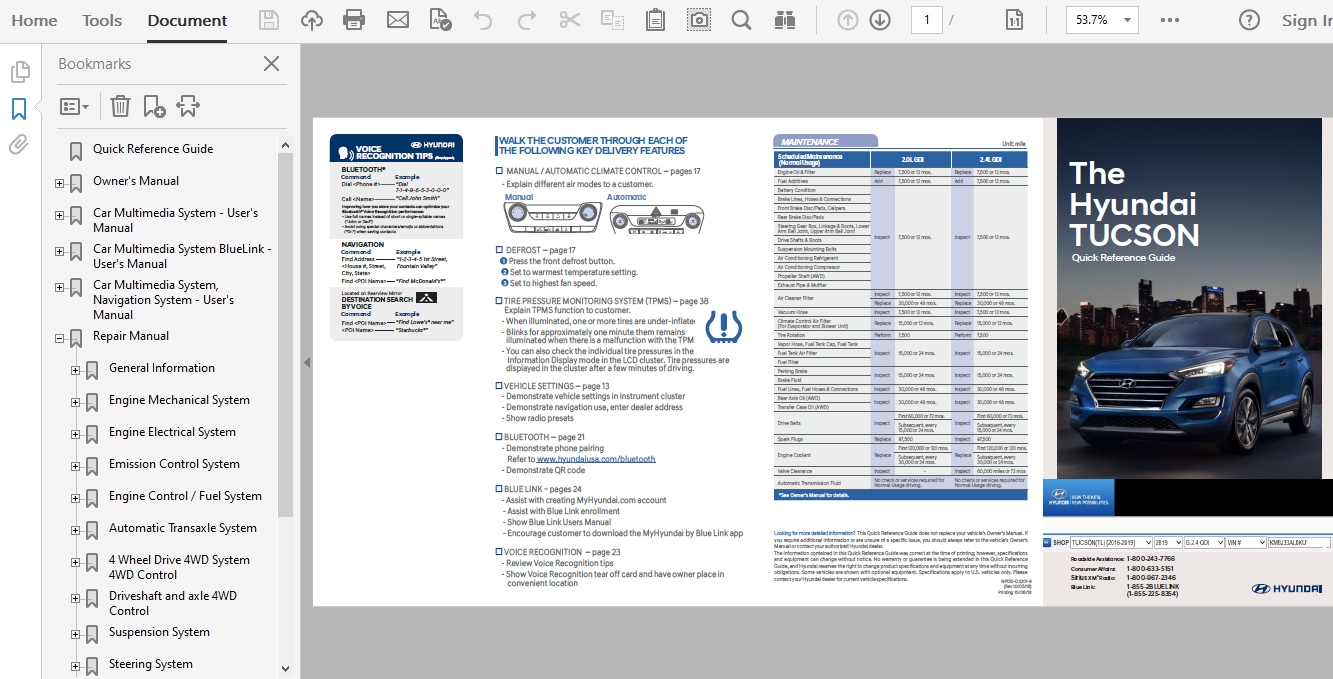This screenshot has height=679, width=1333.
Task: Open the www.hyundaiusa.com/bluetooth link
Action: click(596, 459)
